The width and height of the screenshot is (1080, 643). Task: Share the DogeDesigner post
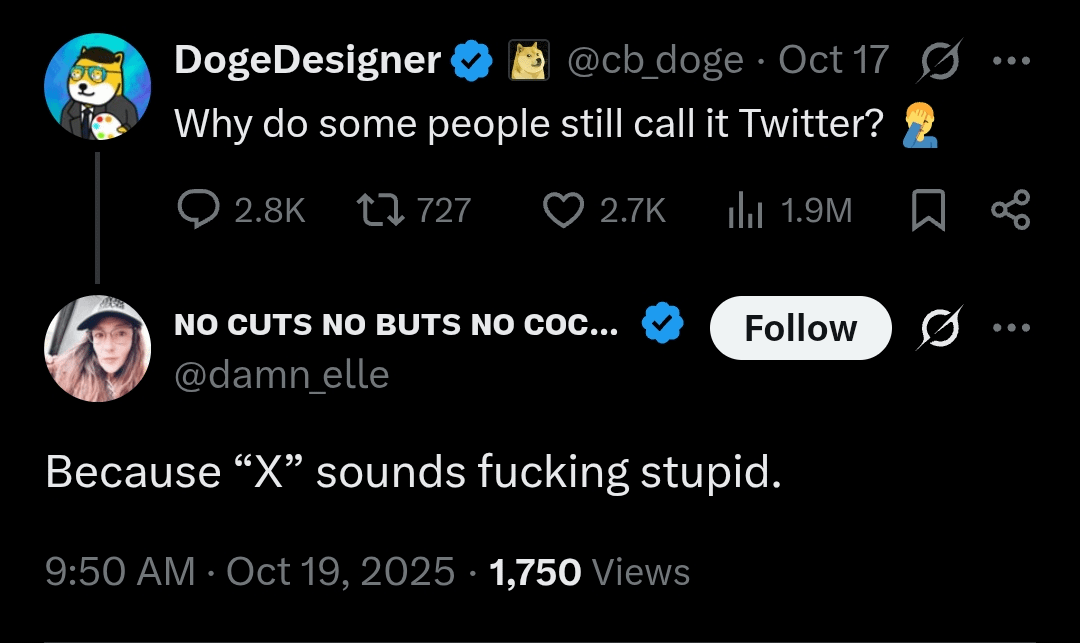(x=1009, y=210)
